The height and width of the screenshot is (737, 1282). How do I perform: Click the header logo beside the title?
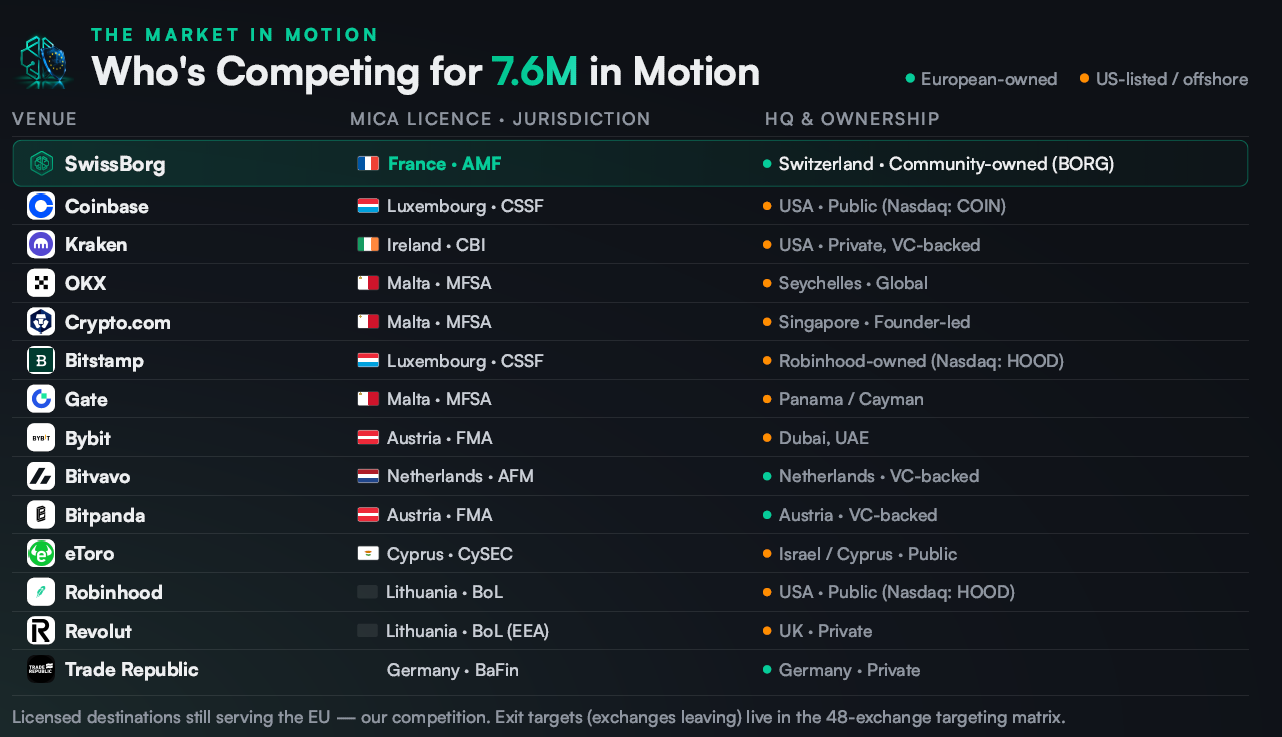point(45,62)
